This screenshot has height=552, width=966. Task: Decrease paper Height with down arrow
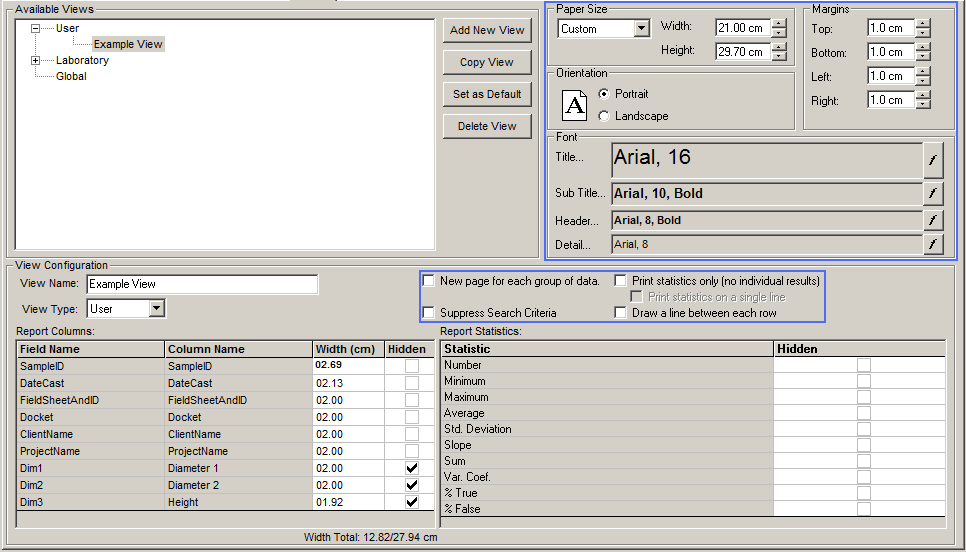[779, 56]
